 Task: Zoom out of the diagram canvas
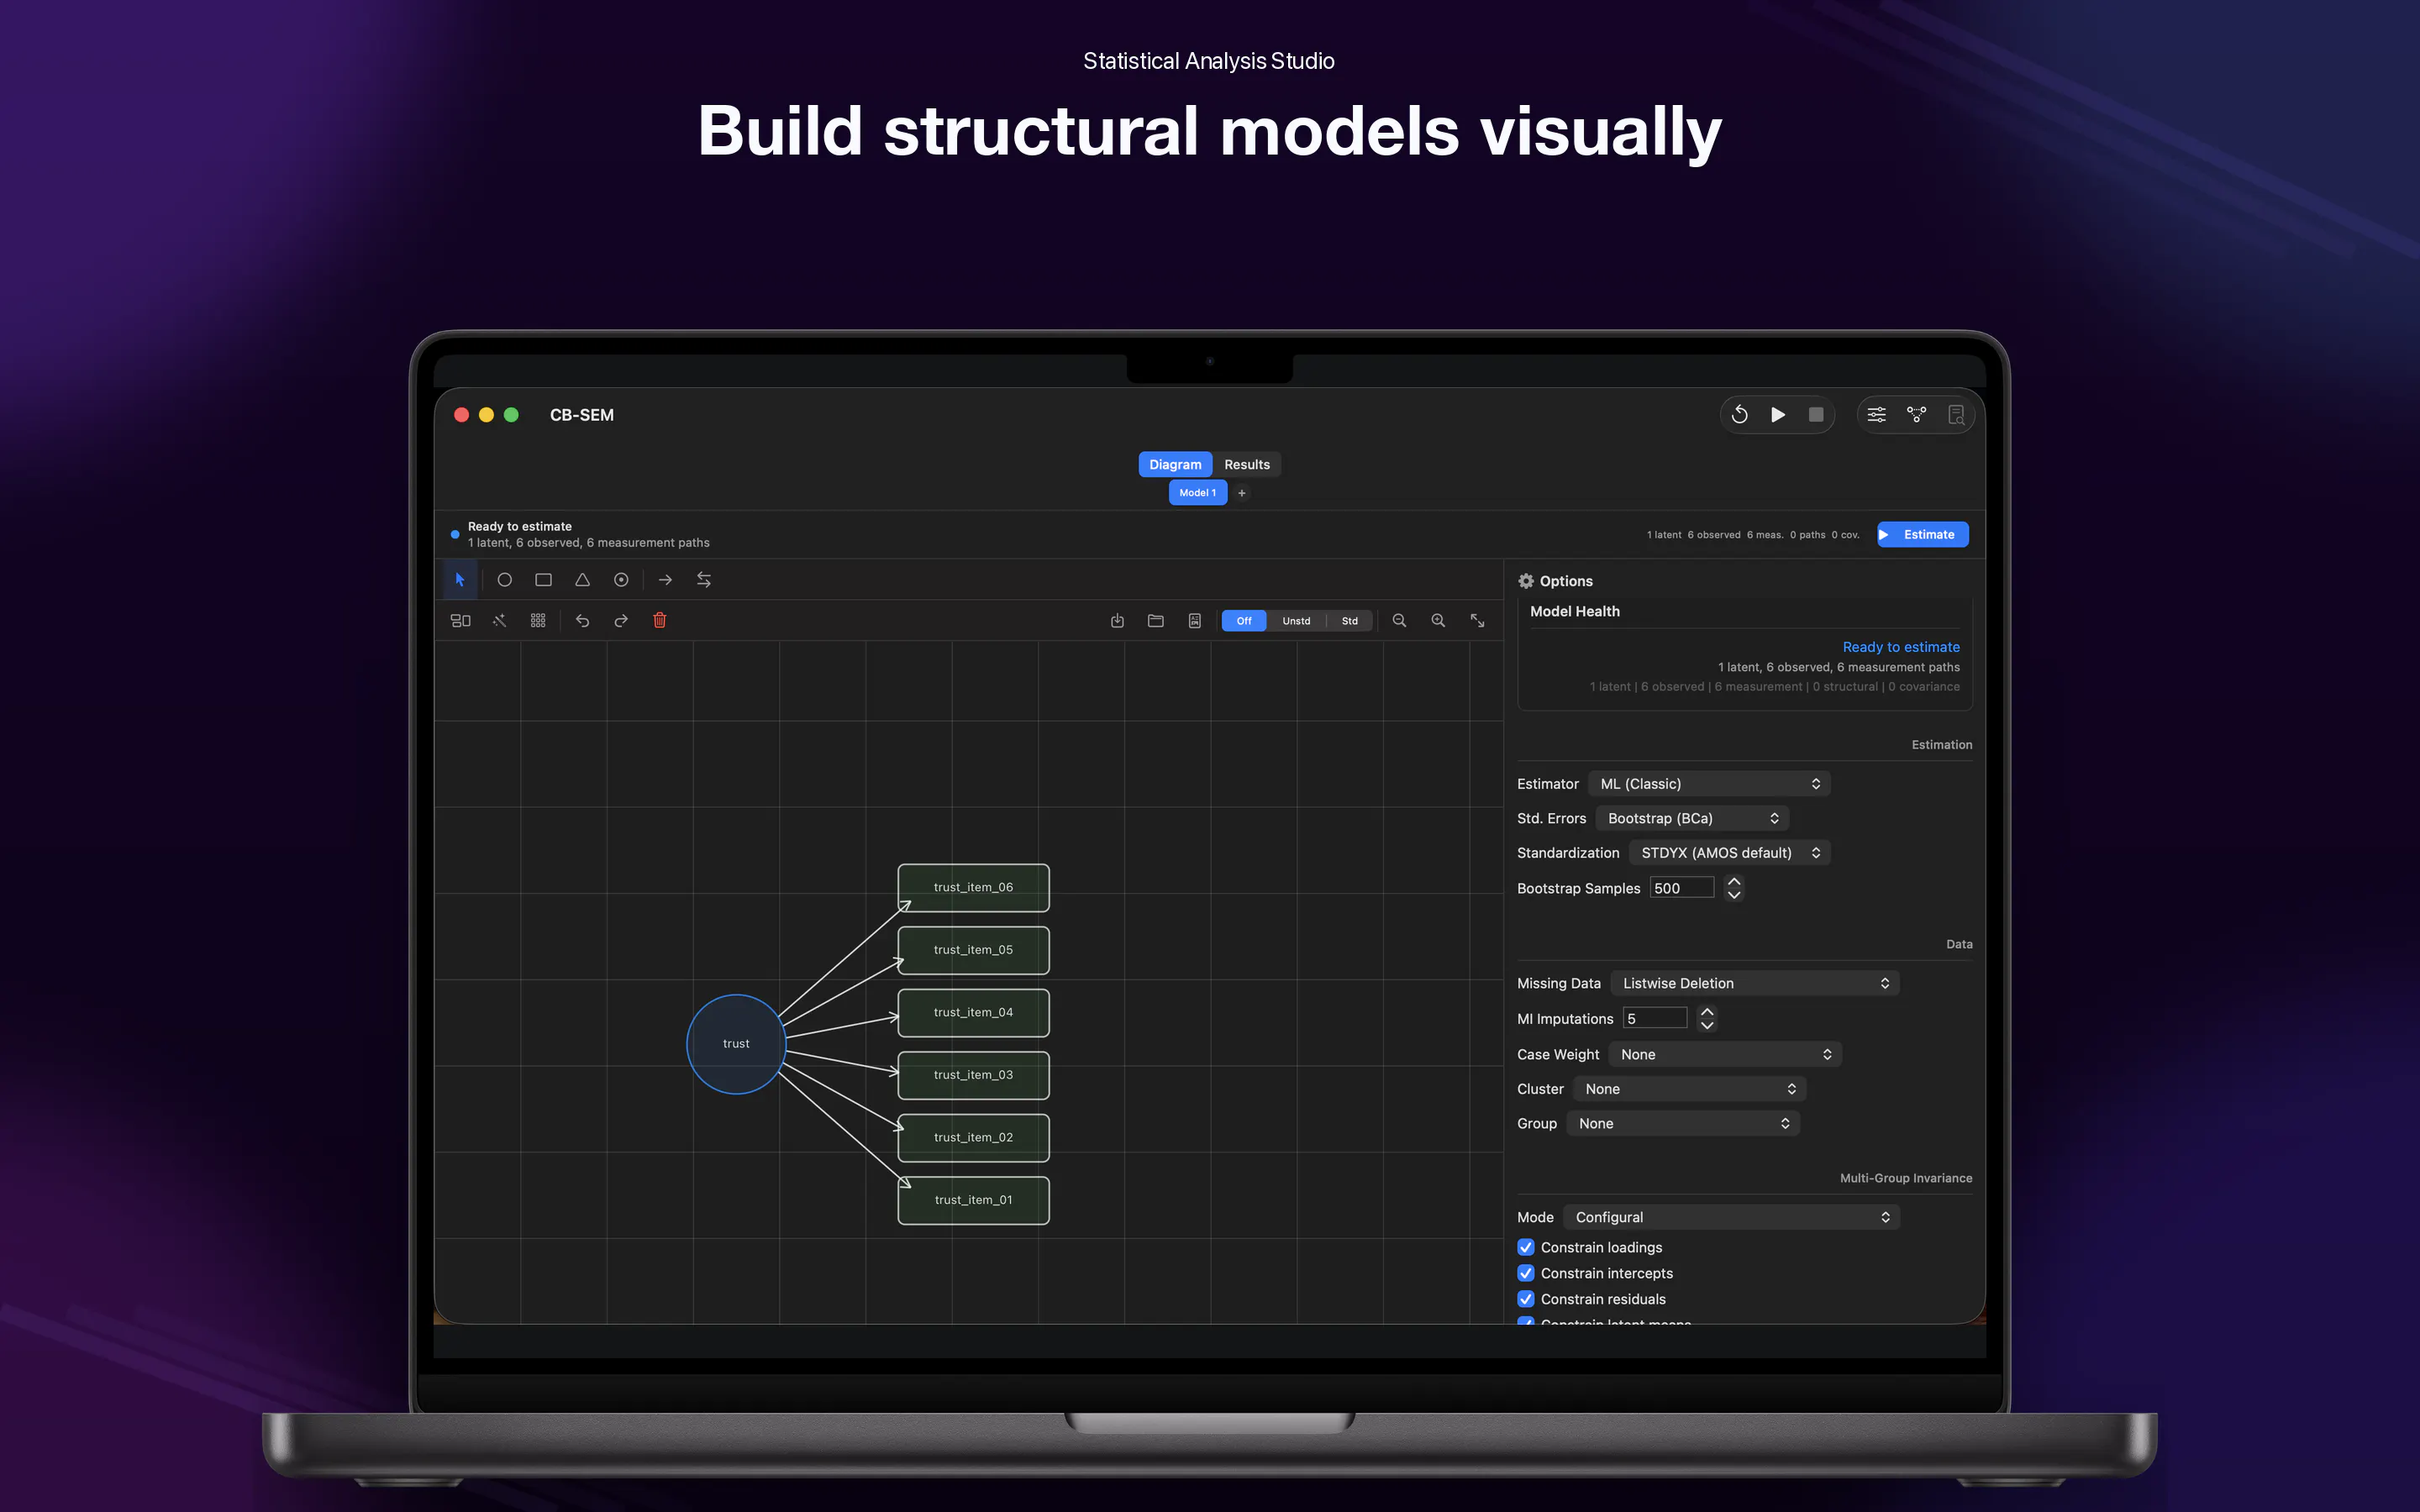(x=1399, y=621)
